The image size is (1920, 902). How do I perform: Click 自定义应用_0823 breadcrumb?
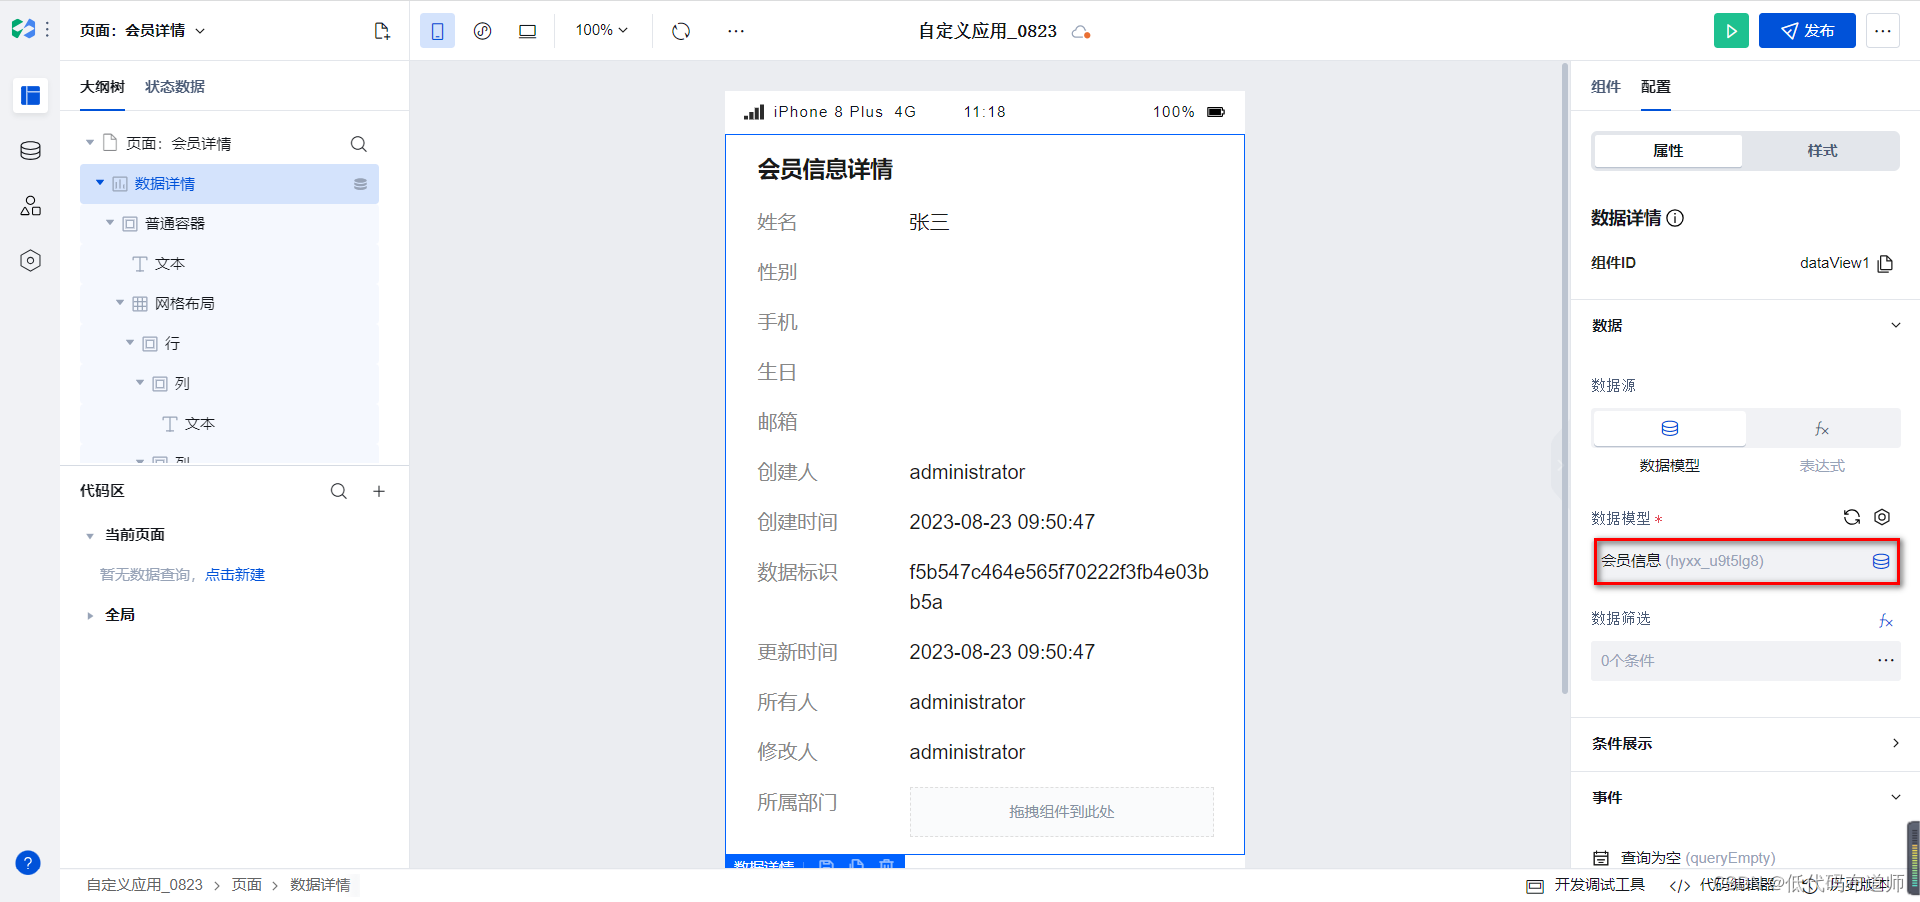[145, 885]
